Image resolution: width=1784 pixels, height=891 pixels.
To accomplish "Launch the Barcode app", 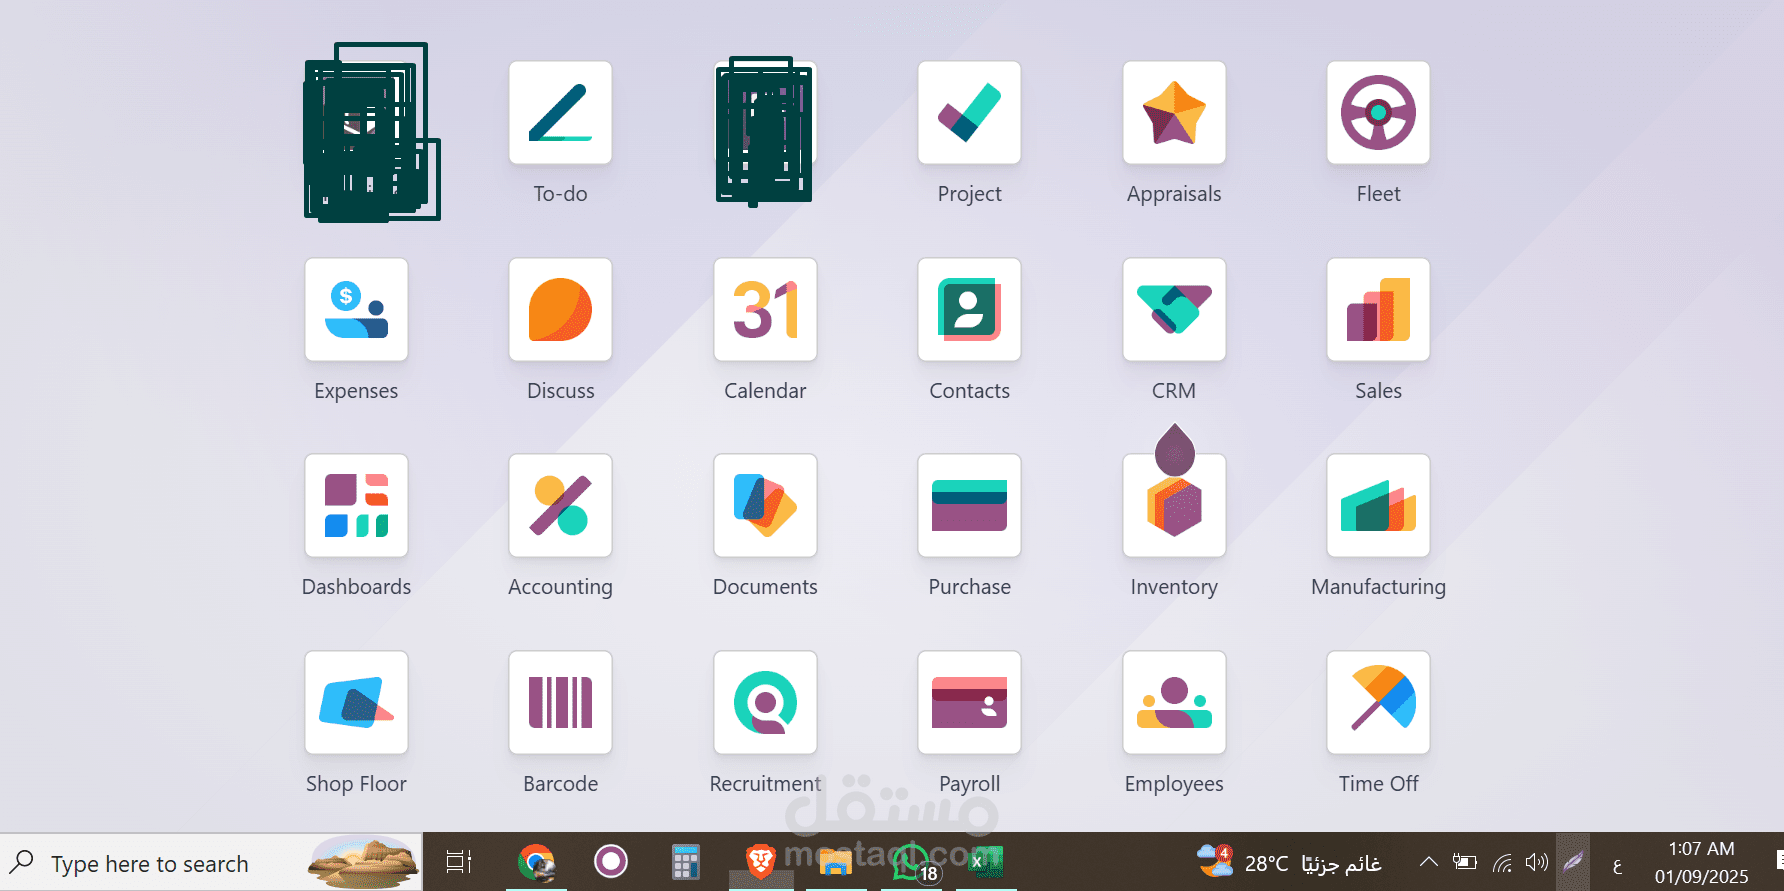I will pos(560,702).
